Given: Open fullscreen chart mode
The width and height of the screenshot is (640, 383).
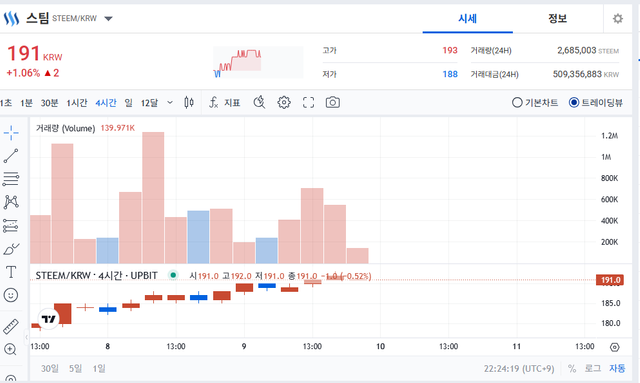Looking at the screenshot, I should (309, 102).
